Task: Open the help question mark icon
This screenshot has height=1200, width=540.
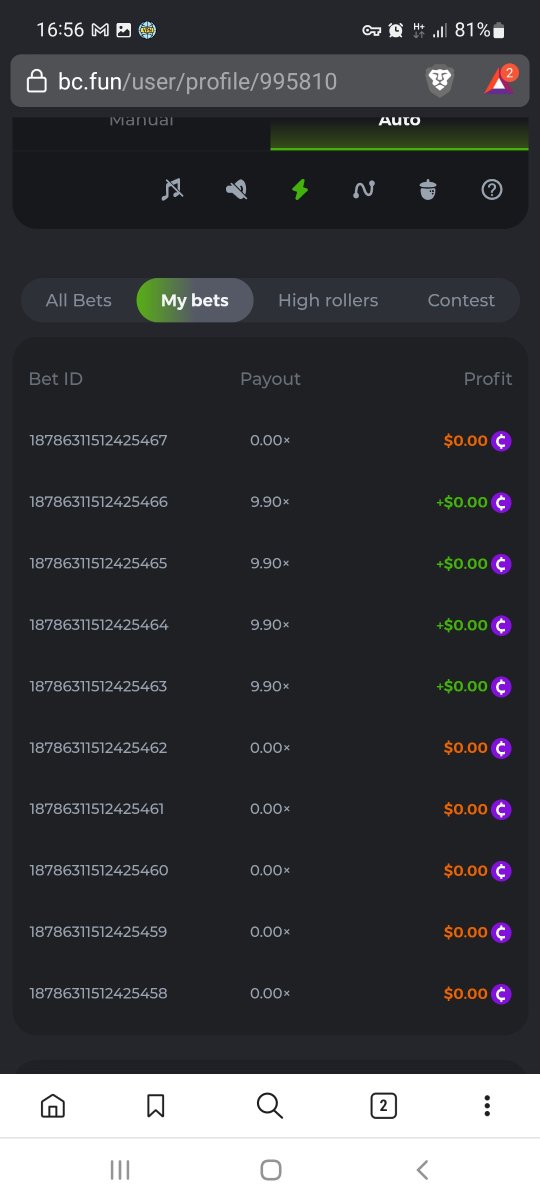Action: click(x=491, y=189)
